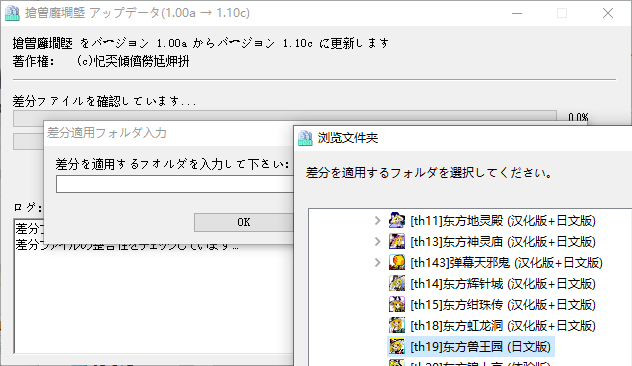Click the 浏览文件夹 title text
This screenshot has height=366, width=632.
(348, 138)
